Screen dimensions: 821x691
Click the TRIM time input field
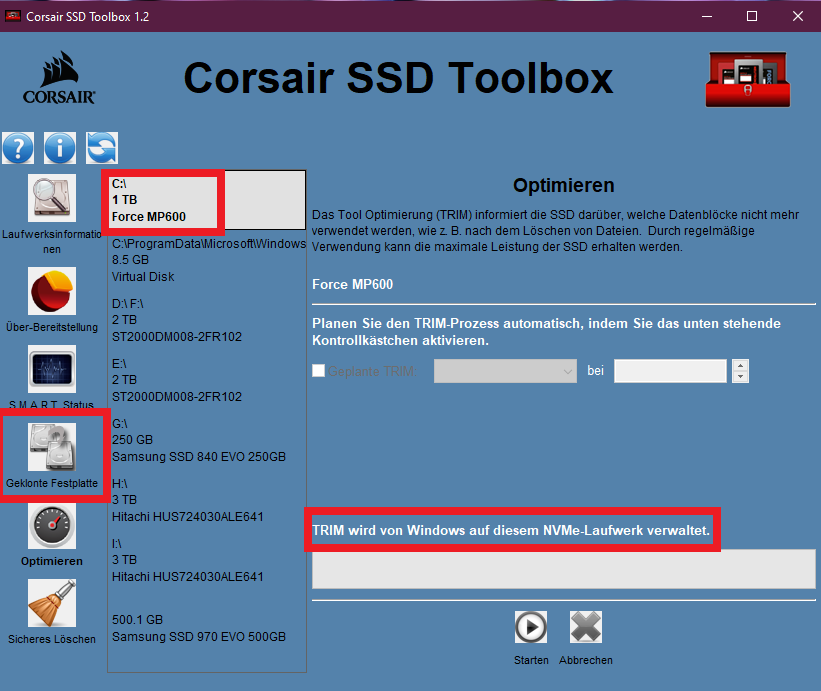coord(670,371)
